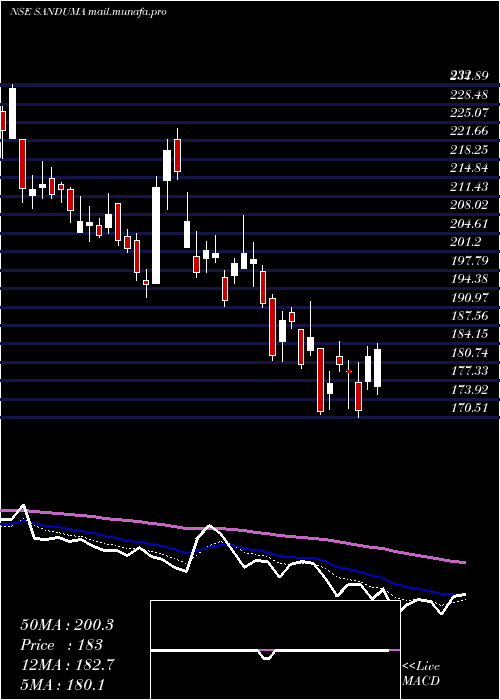Click the pink 50MA line's right end
The image size is (500, 700).
pos(464,562)
